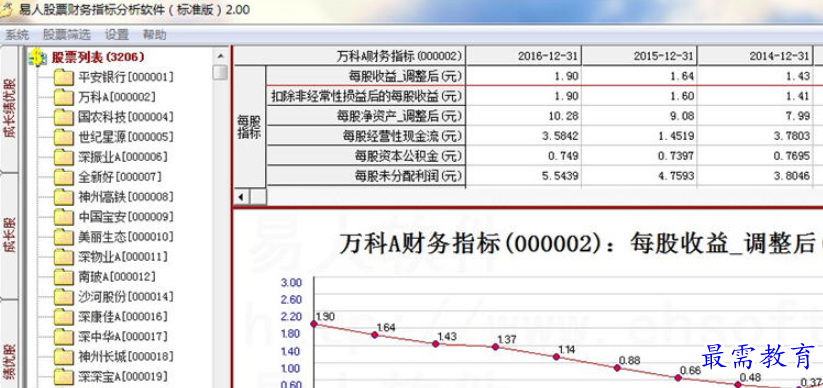Image resolution: width=823 pixels, height=388 pixels.
Task: Select the 股票列表 (3206) root node
Action: [98, 57]
